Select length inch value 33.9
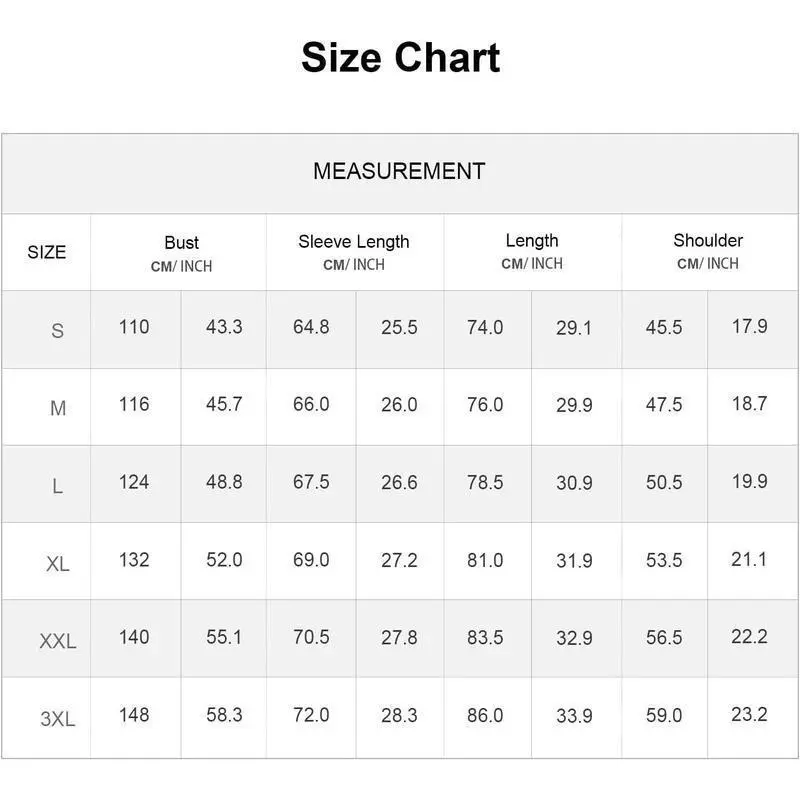Image resolution: width=800 pixels, height=800 pixels. (574, 716)
